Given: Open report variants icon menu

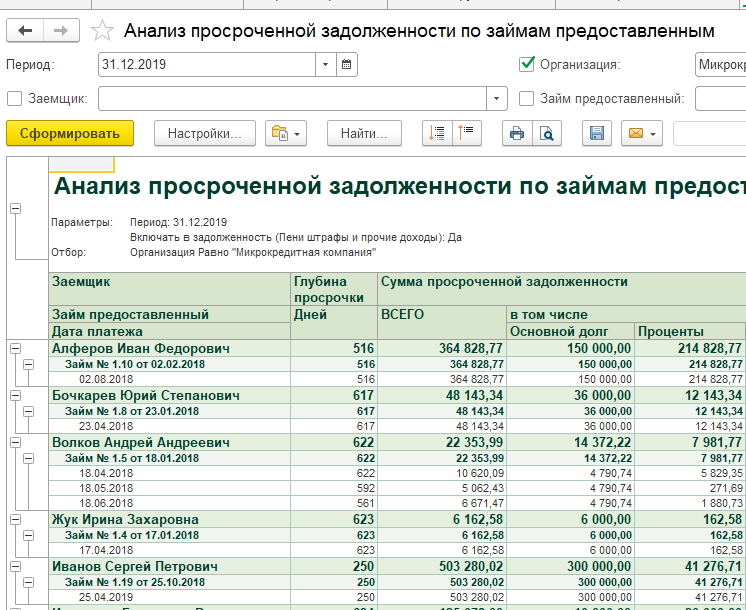Looking at the screenshot, I should pos(285,133).
